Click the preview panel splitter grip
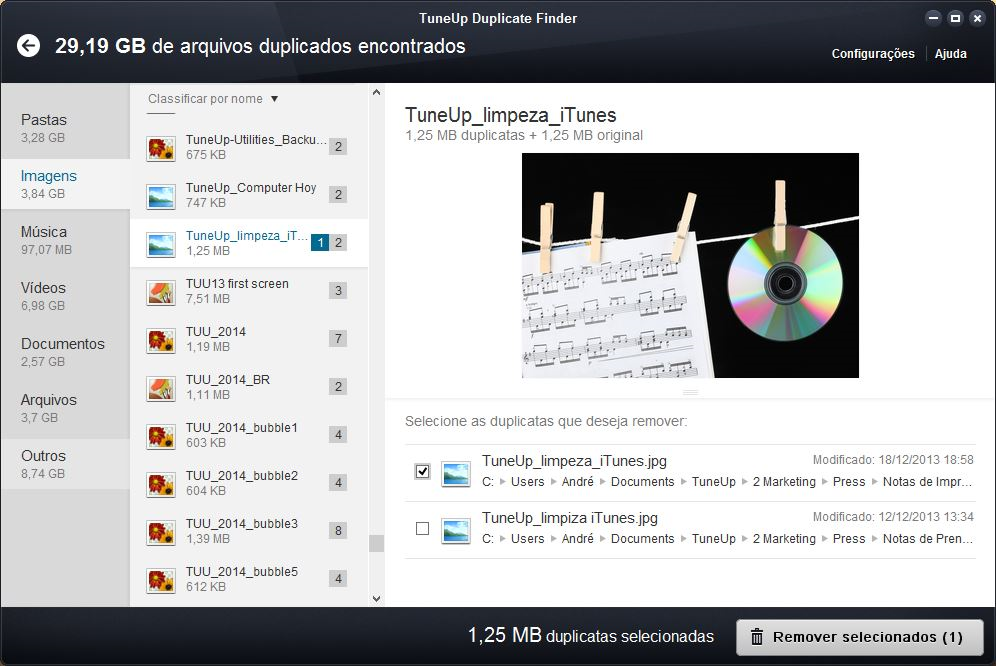 click(x=690, y=393)
